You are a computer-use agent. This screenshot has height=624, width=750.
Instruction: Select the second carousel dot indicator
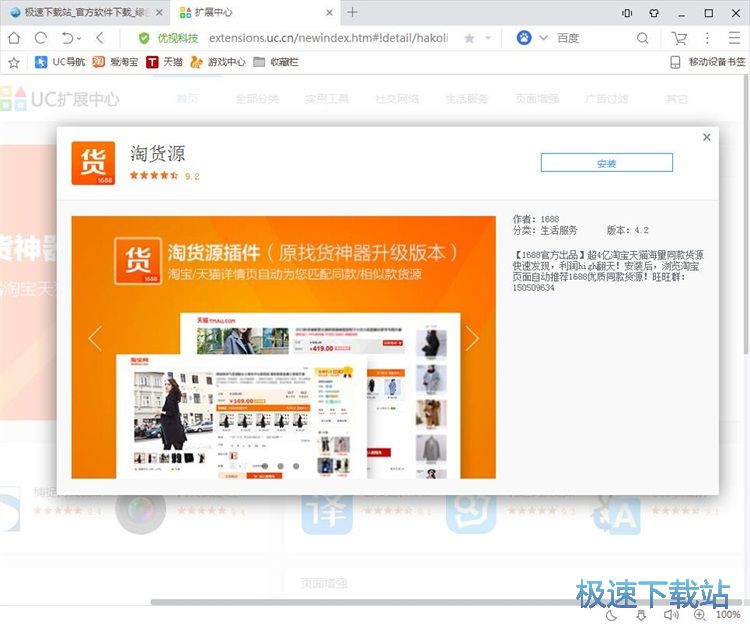click(280, 466)
